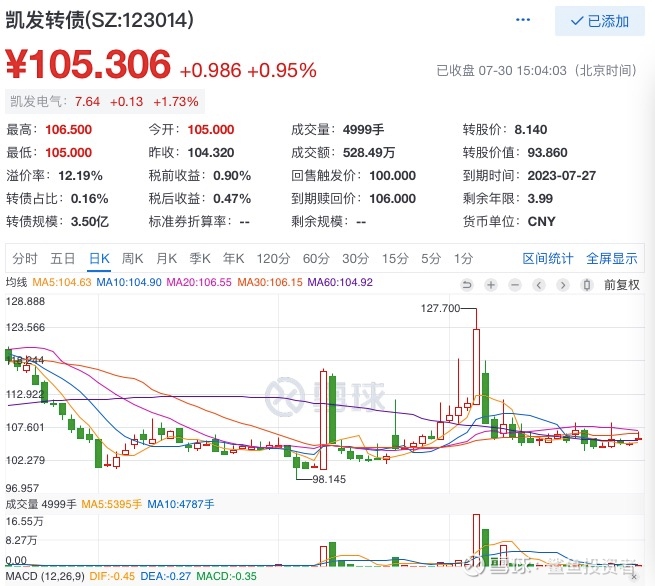Click the 税前收益 0.90% value
This screenshot has height=586, width=655.
(x=232, y=175)
